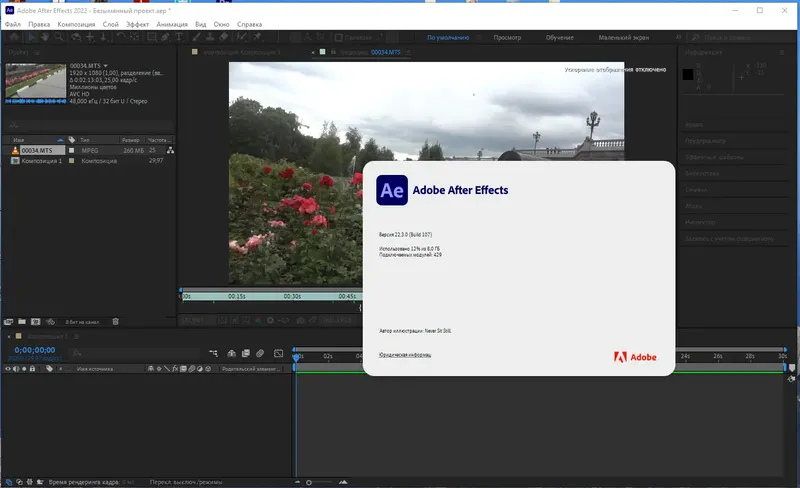Open Эффект menu

137,24
